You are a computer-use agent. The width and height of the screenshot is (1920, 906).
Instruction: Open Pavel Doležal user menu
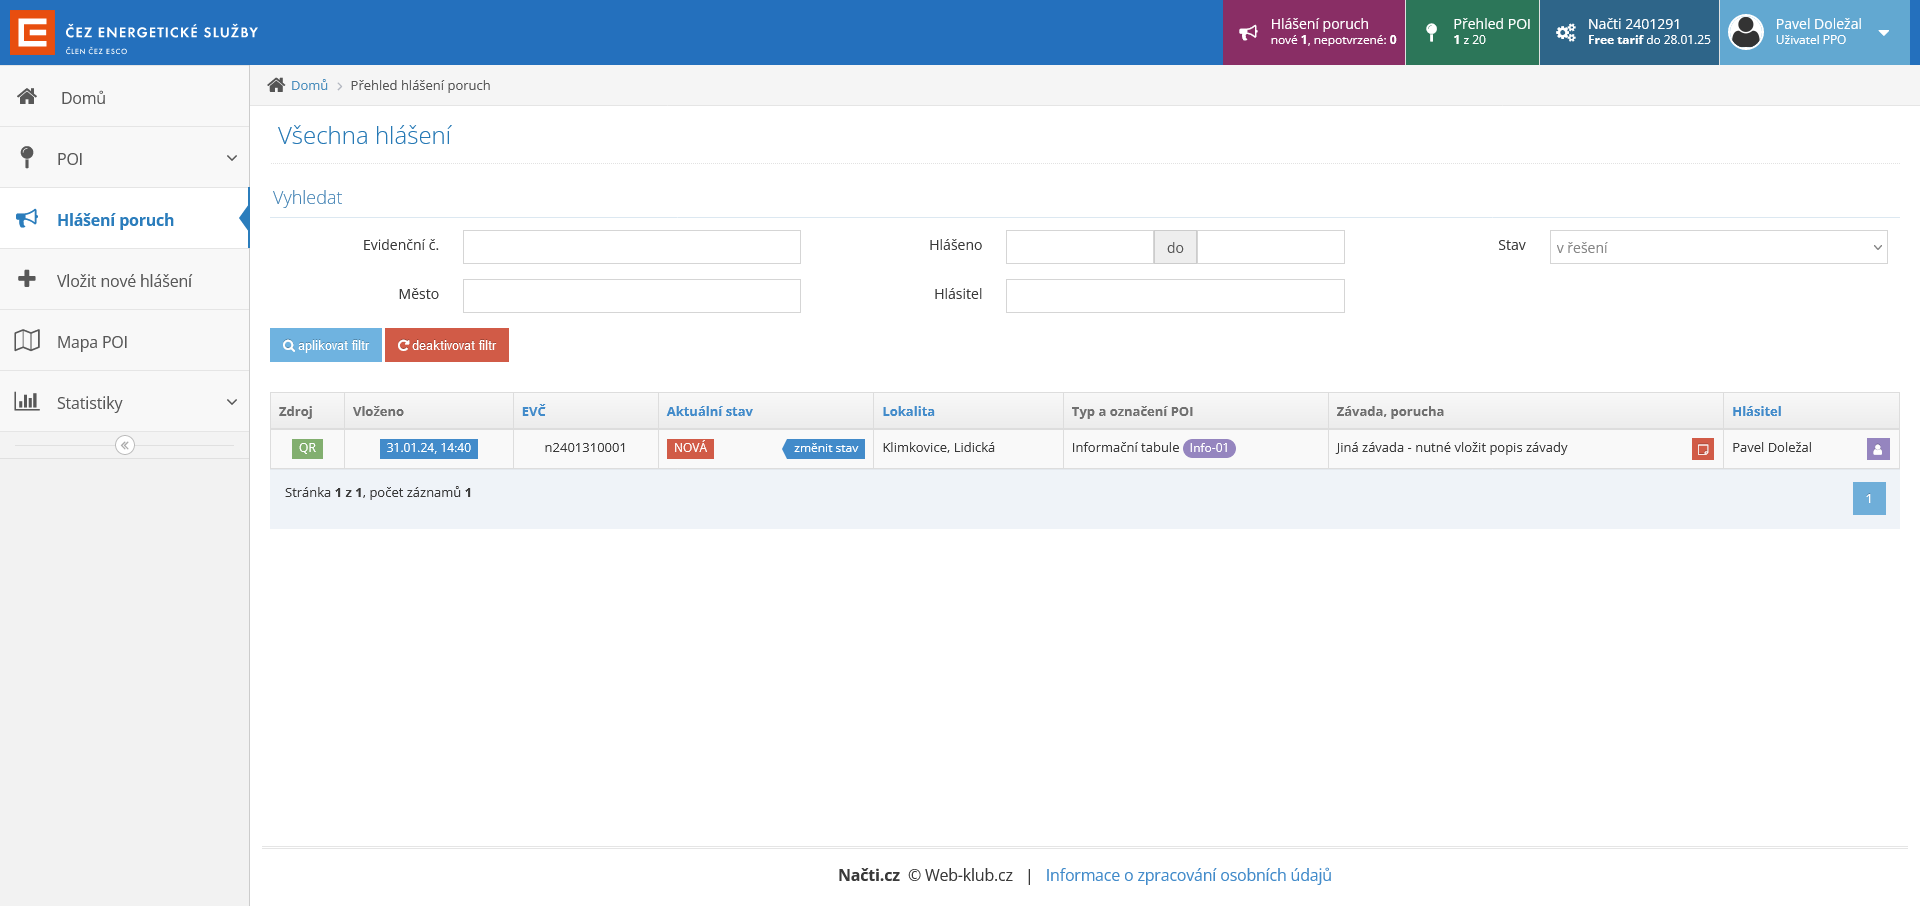pyautogui.click(x=1814, y=32)
